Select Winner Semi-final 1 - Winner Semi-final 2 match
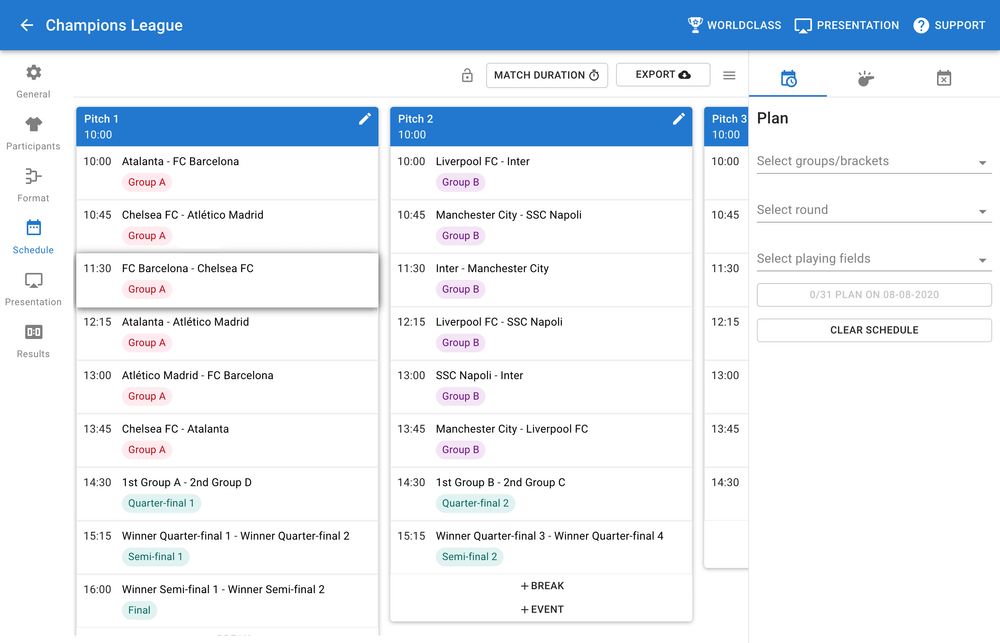This screenshot has width=1000, height=643. (x=227, y=602)
